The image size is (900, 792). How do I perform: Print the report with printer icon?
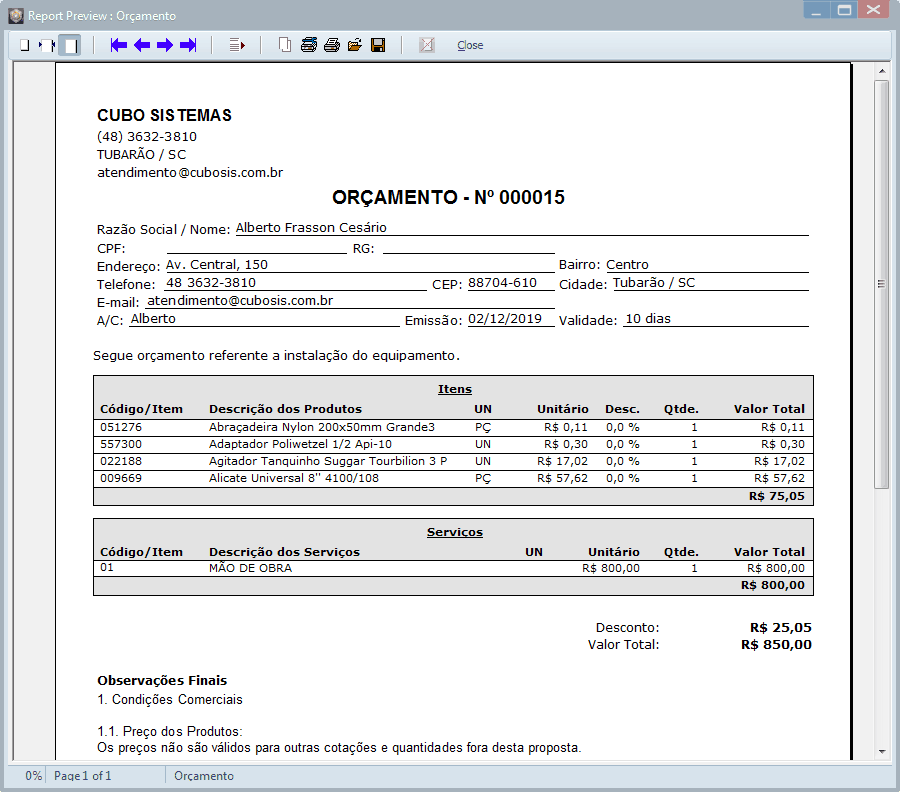coord(332,45)
